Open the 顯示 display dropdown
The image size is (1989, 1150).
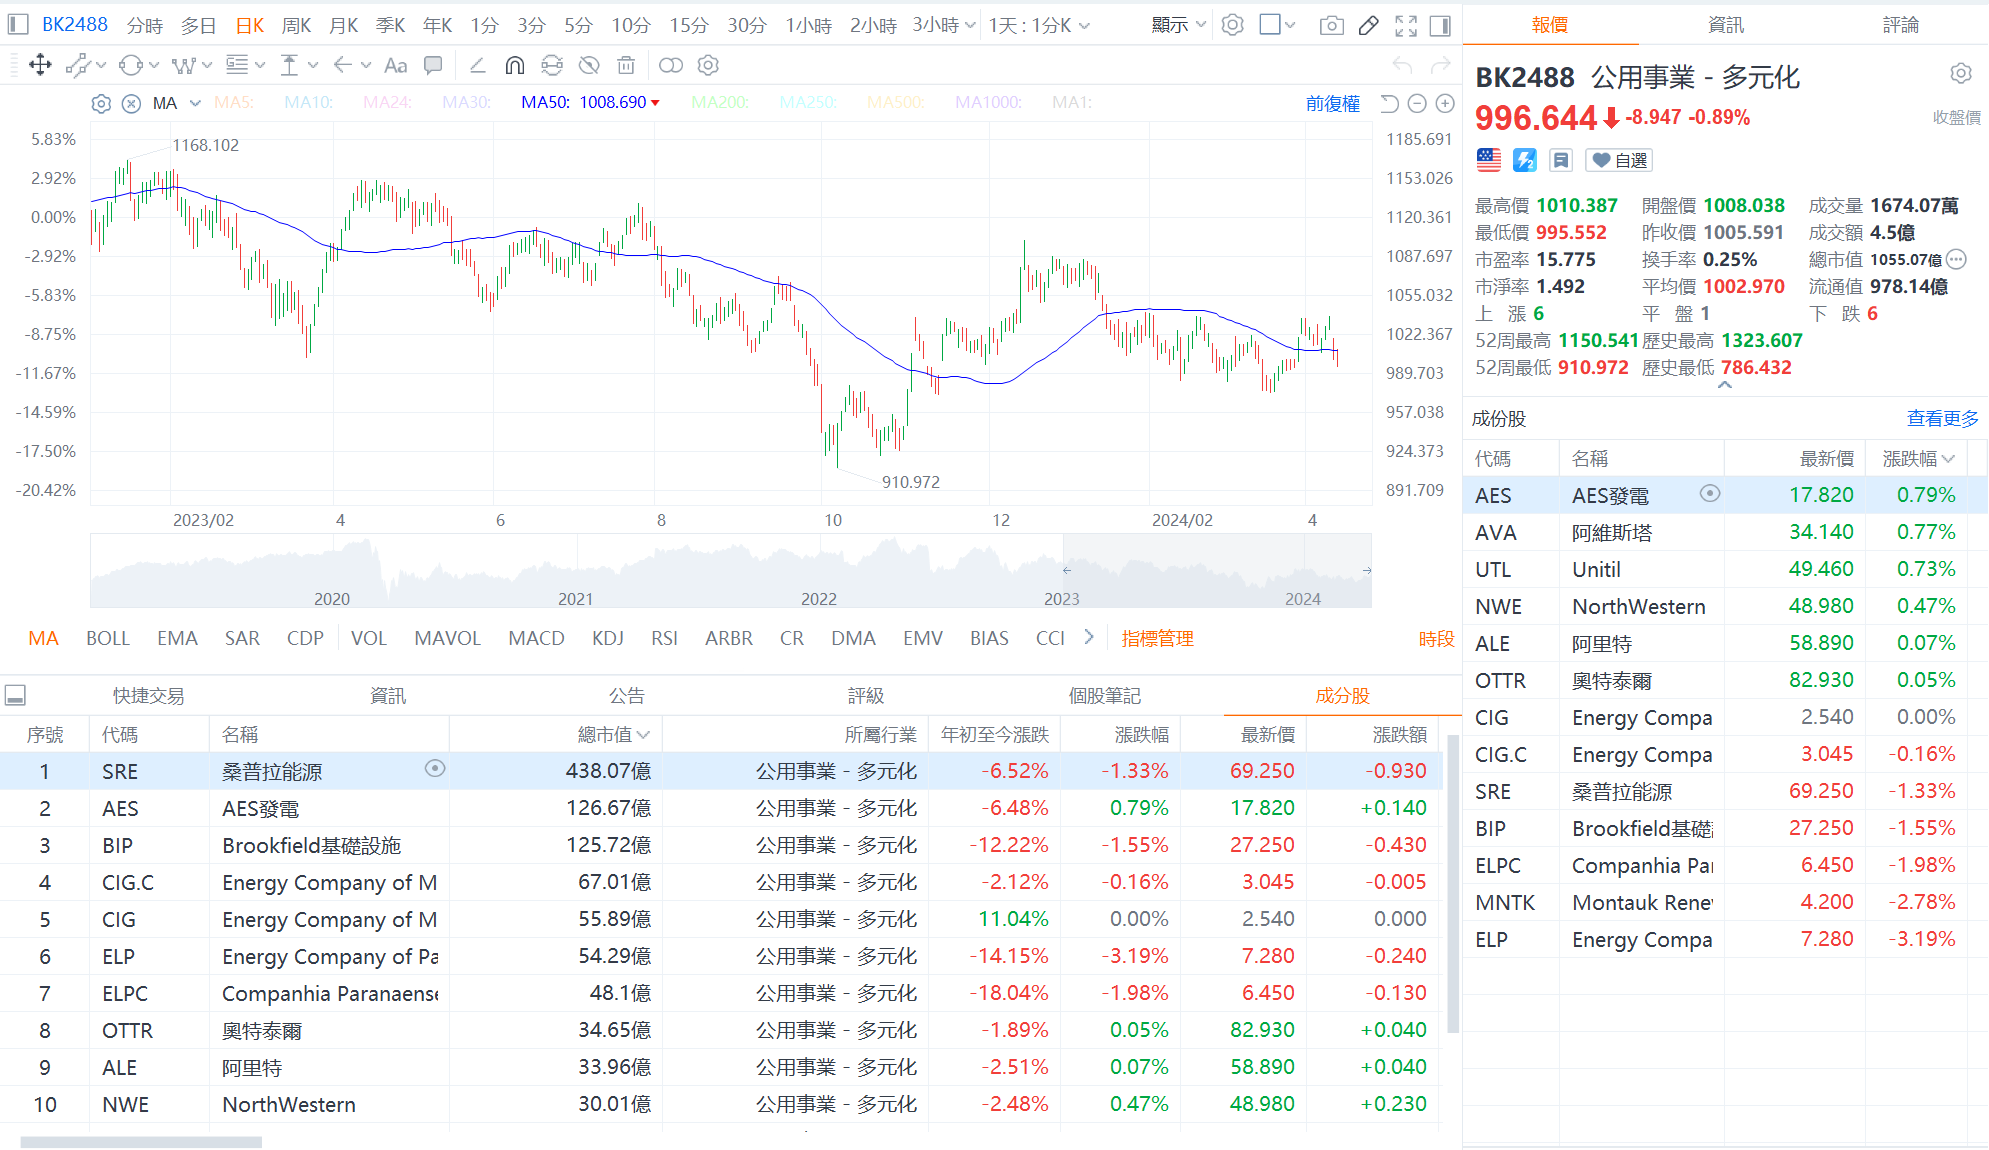tap(1178, 26)
